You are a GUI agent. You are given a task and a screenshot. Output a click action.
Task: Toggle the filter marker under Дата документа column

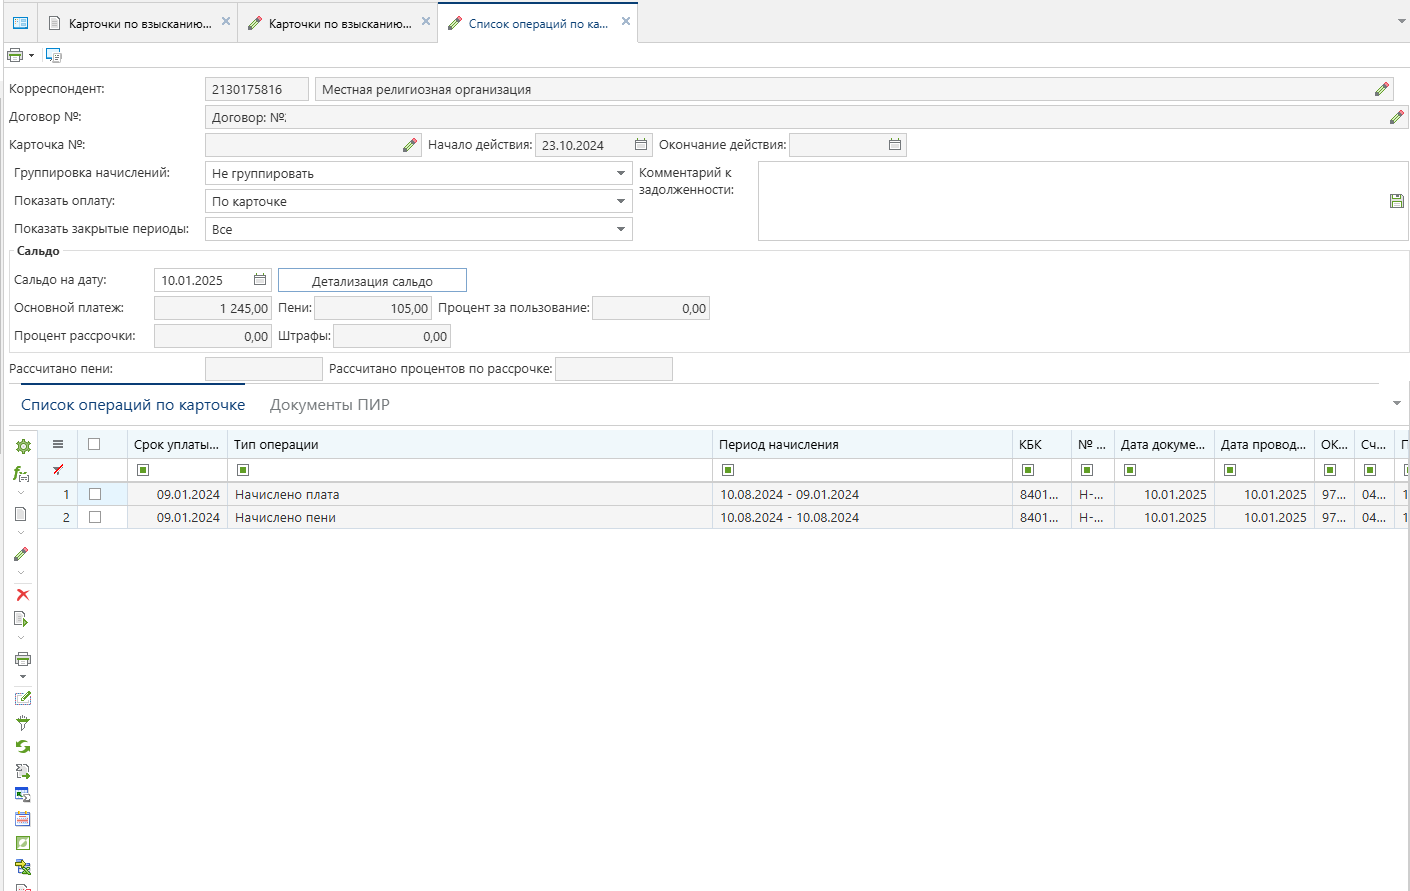[x=1130, y=470]
